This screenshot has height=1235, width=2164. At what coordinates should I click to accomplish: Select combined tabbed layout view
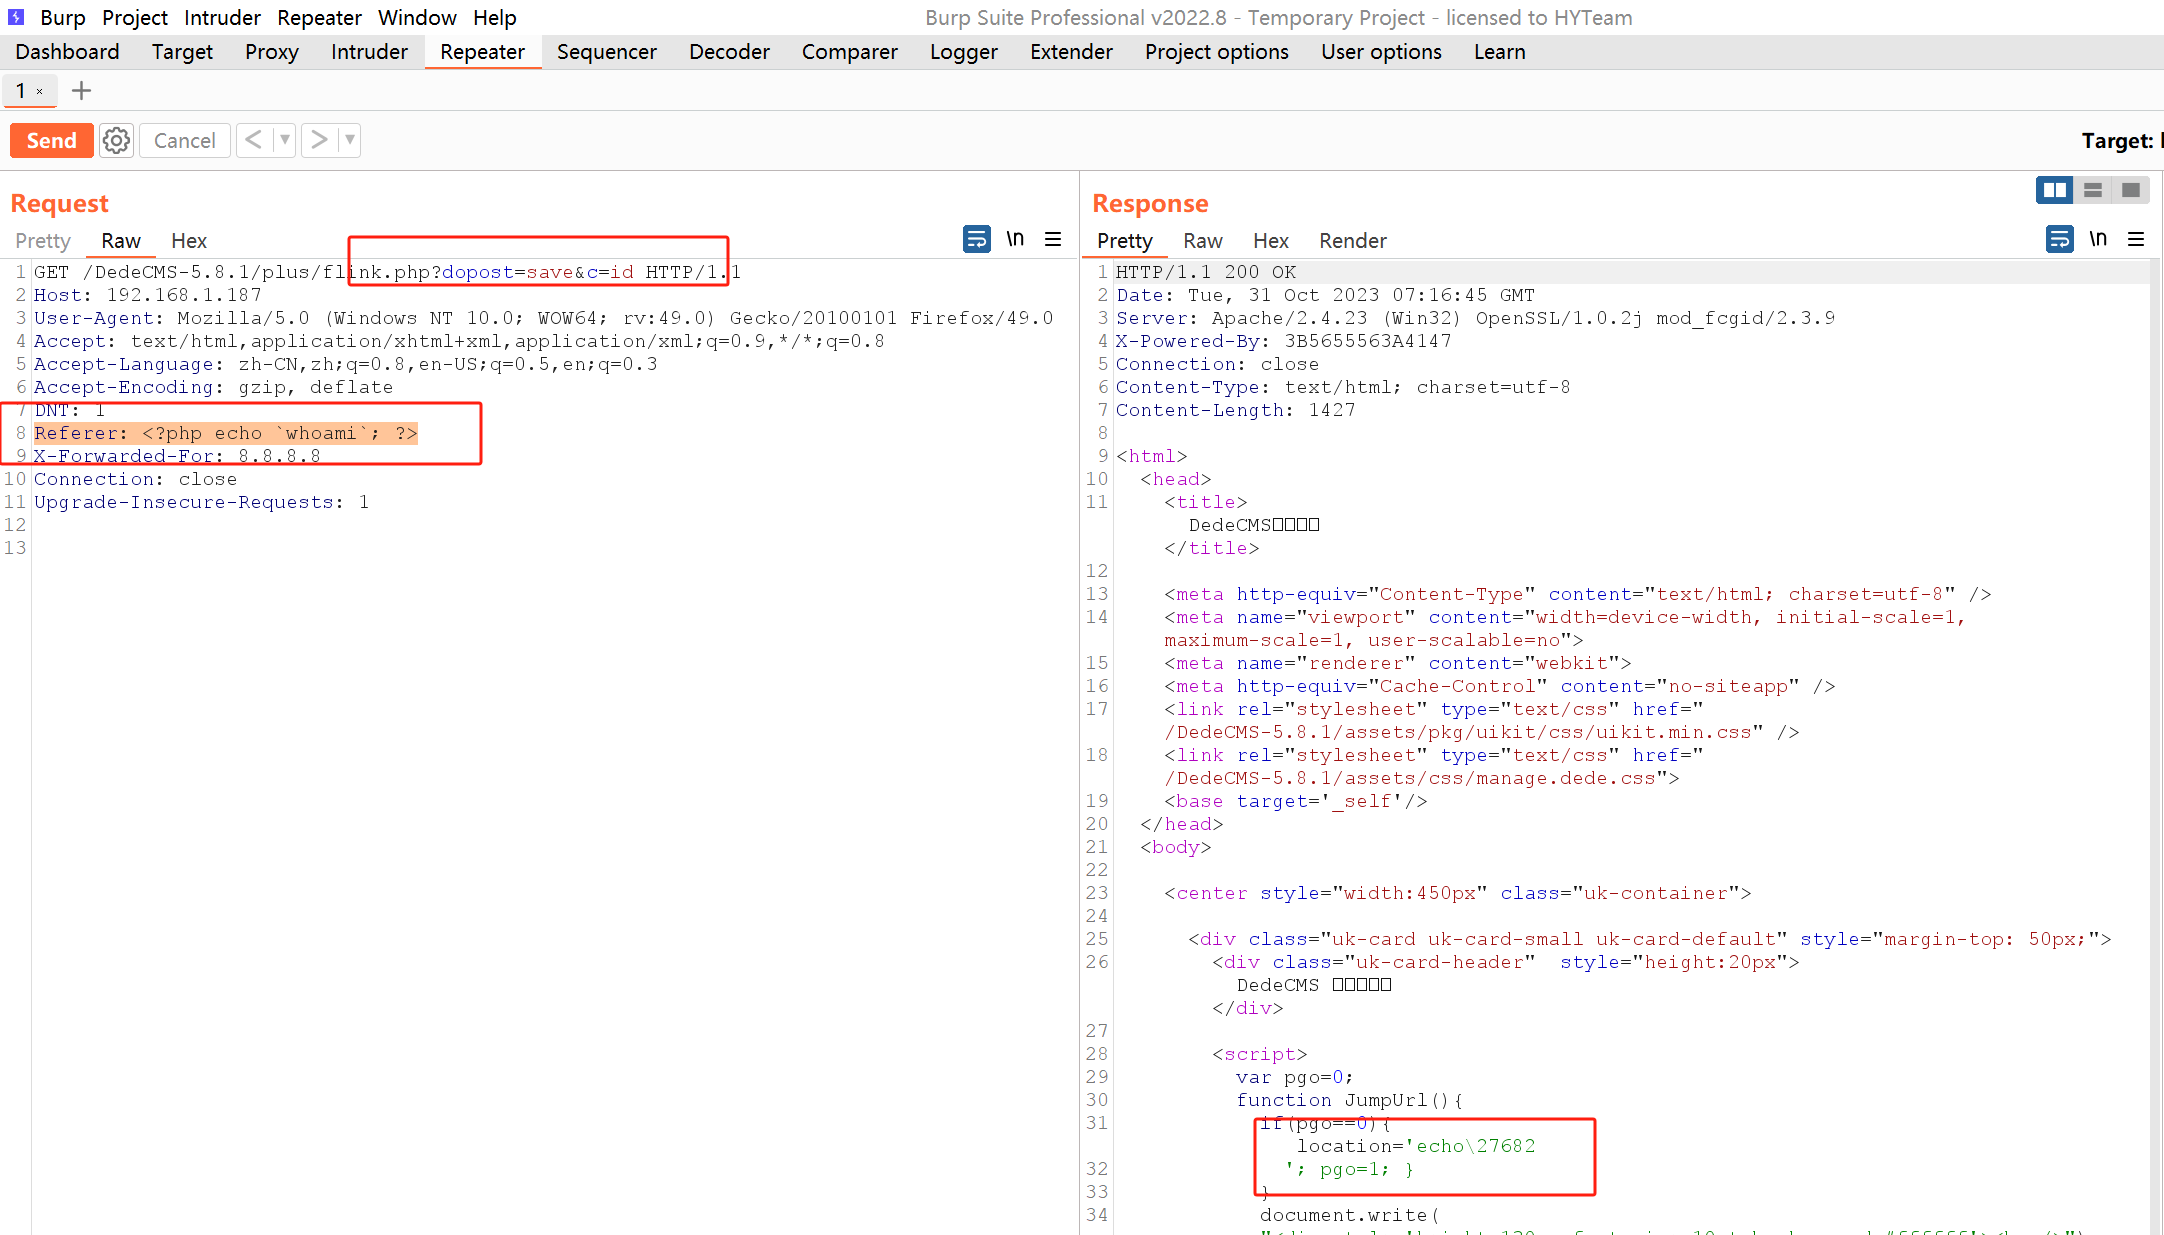[x=2130, y=190]
